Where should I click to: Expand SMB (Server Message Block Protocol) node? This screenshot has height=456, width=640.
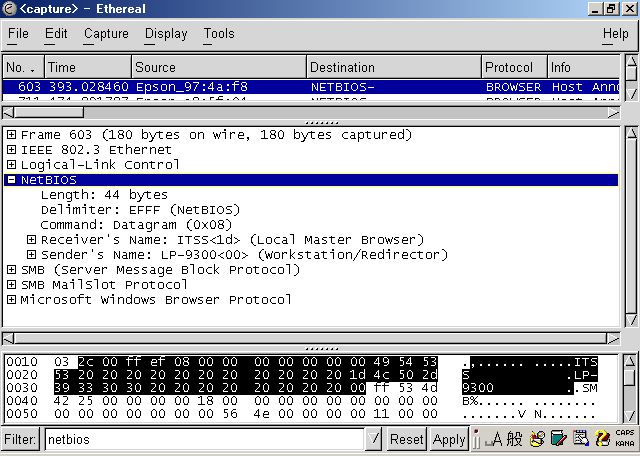11,269
